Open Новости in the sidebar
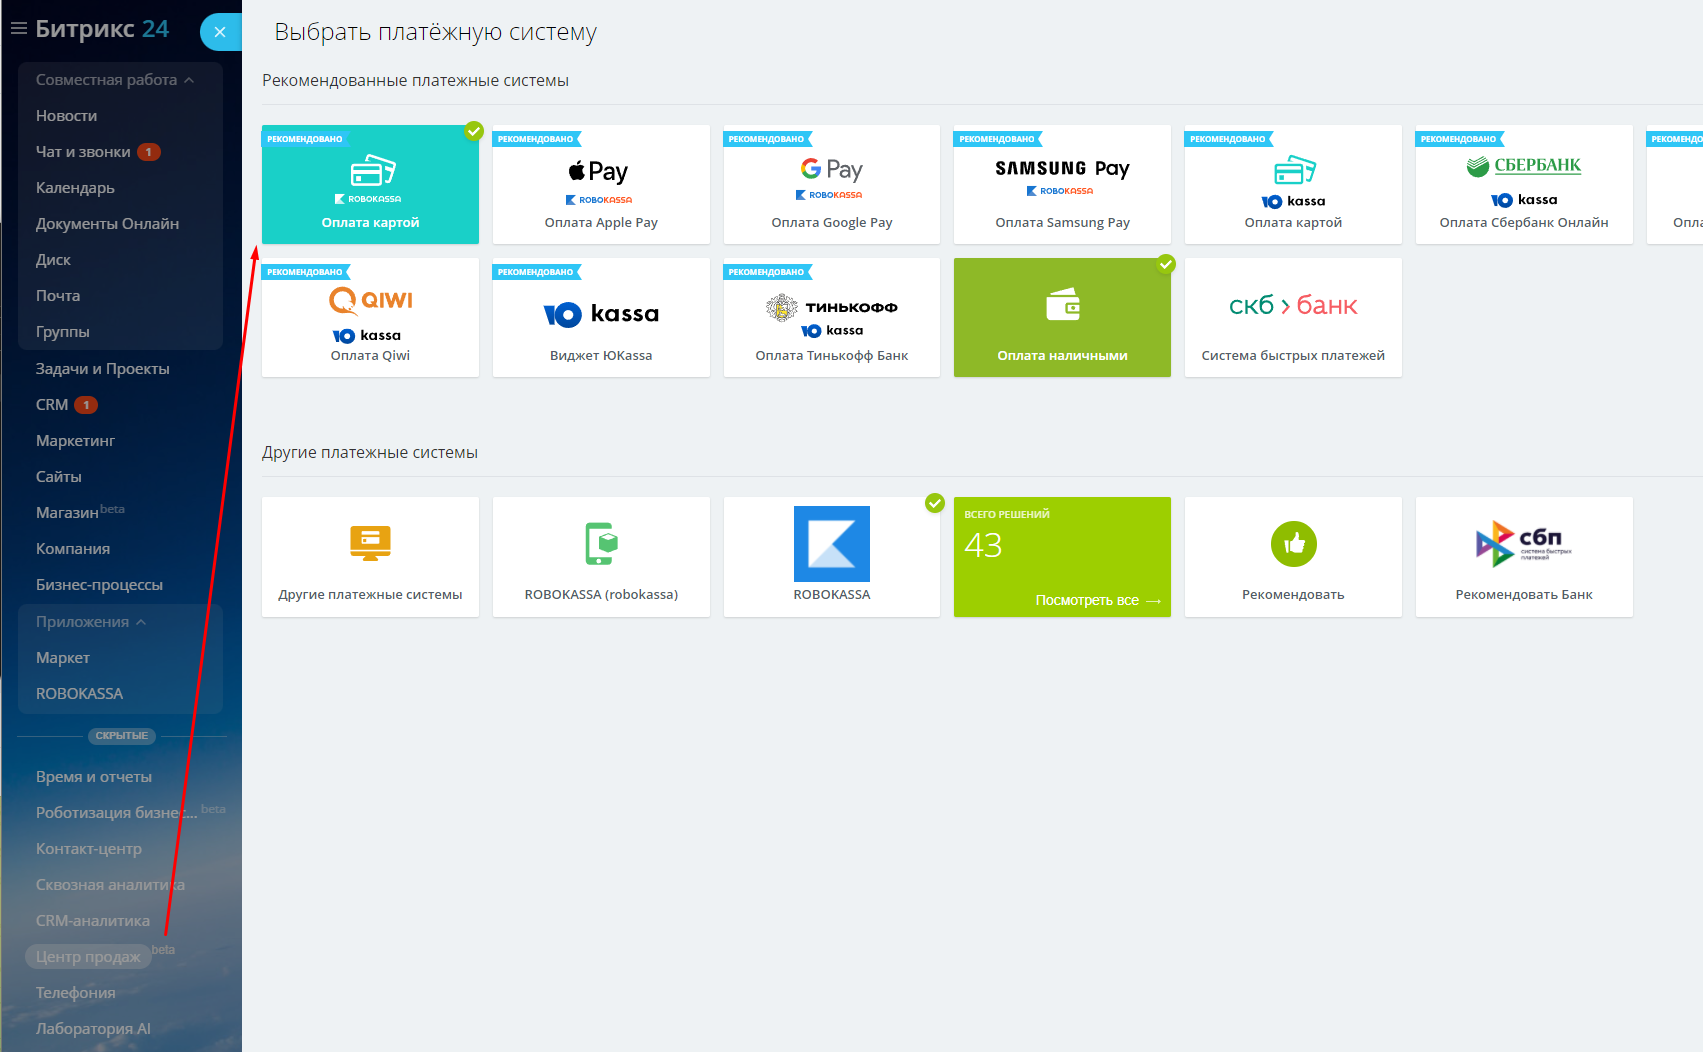The width and height of the screenshot is (1703, 1052). [66, 116]
